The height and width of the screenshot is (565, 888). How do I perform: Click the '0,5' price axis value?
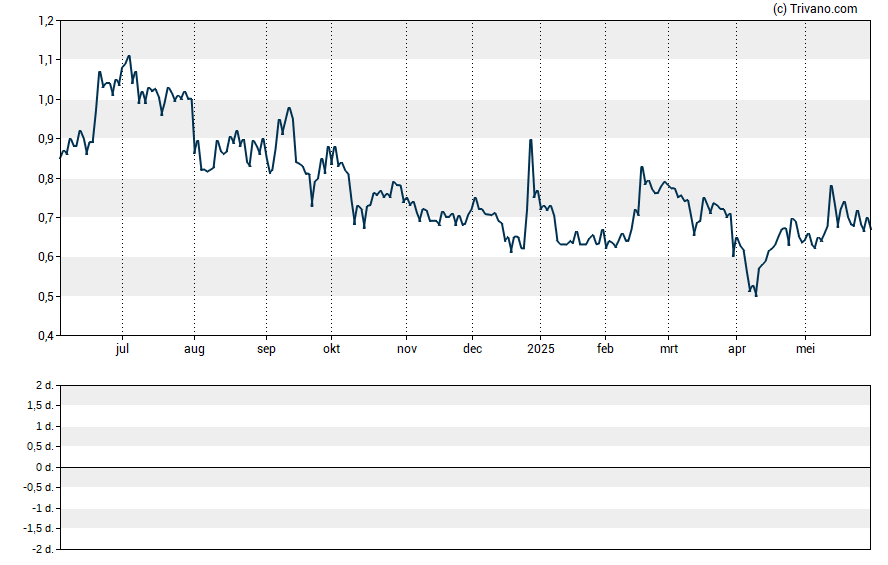pyautogui.click(x=46, y=296)
